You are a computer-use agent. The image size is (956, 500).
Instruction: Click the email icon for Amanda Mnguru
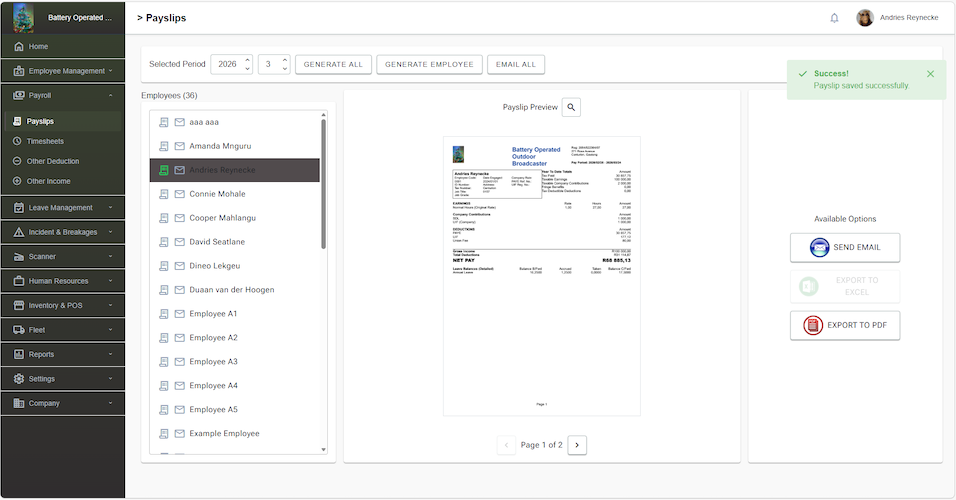[180, 146]
